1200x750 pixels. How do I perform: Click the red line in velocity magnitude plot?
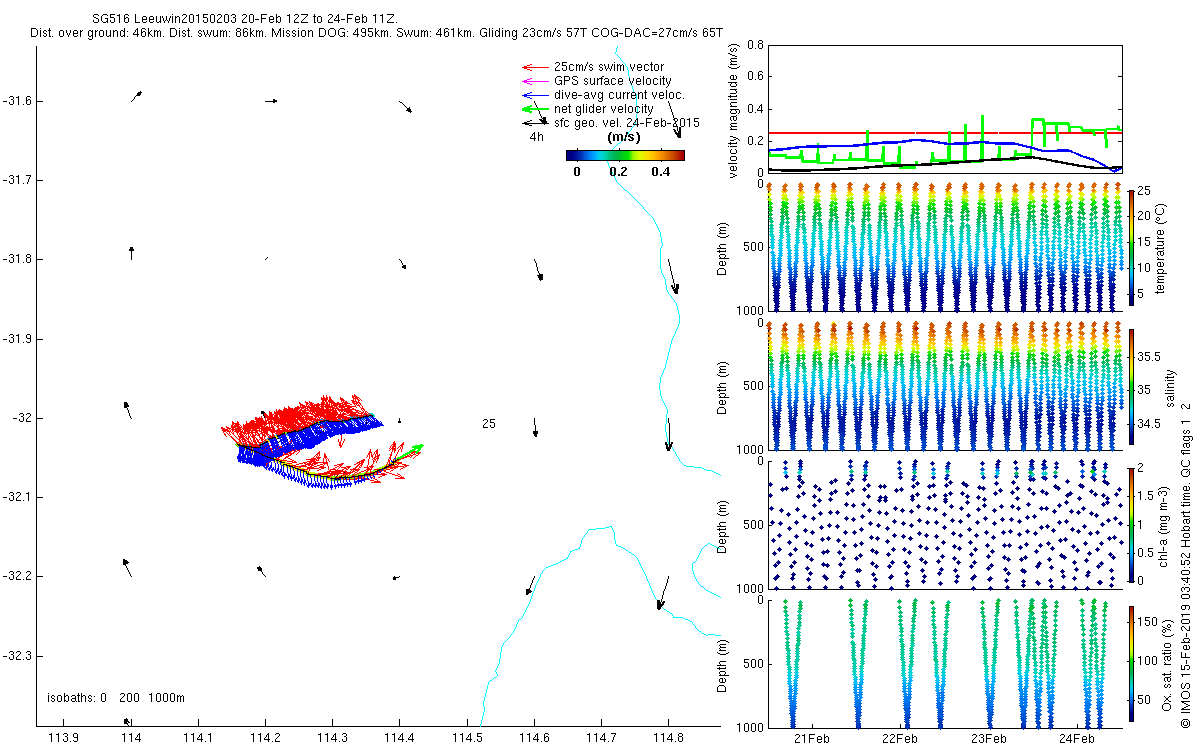(944, 133)
